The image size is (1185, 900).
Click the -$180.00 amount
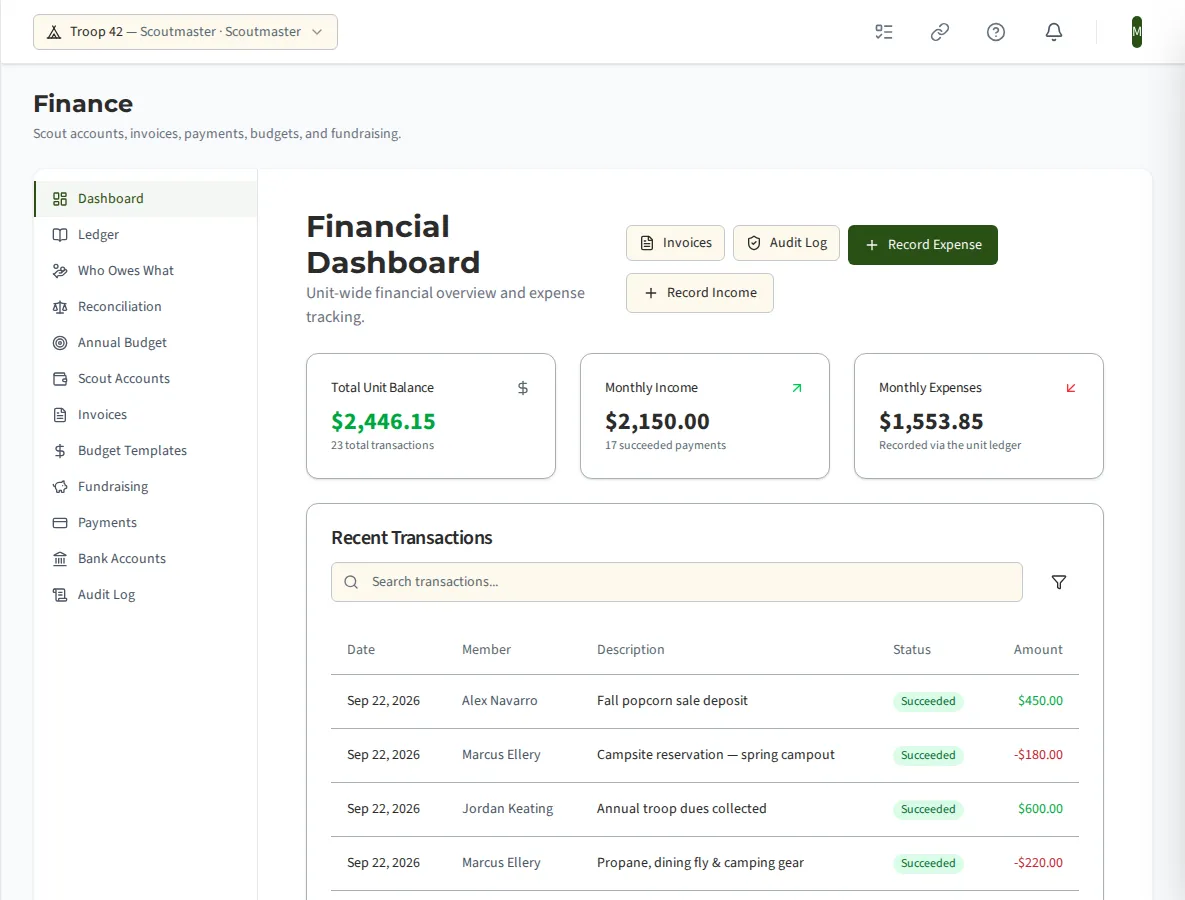(1038, 755)
